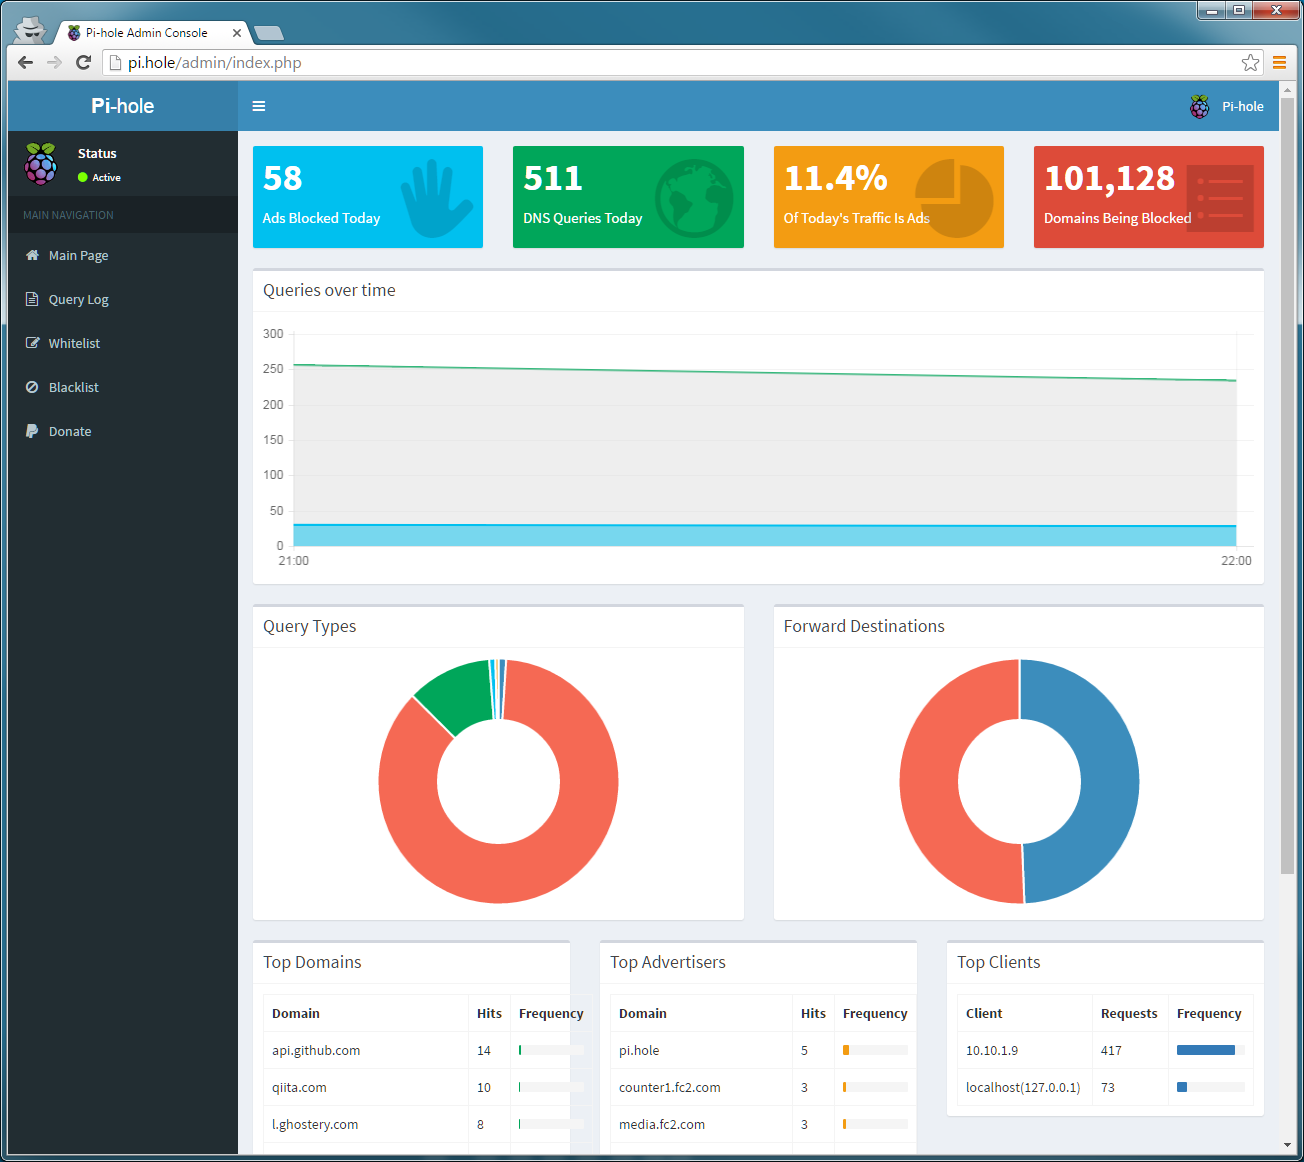
Task: Open the Blacklist page
Action: pos(123,387)
